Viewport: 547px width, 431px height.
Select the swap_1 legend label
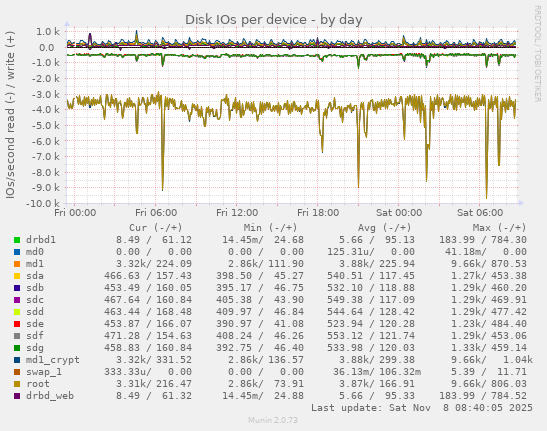[44, 372]
